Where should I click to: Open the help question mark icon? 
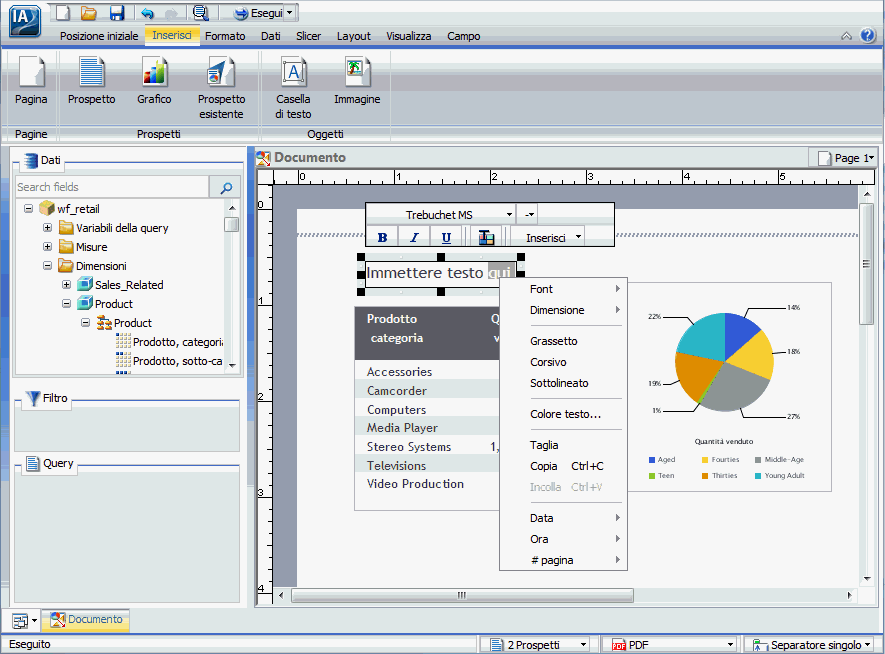(x=868, y=36)
